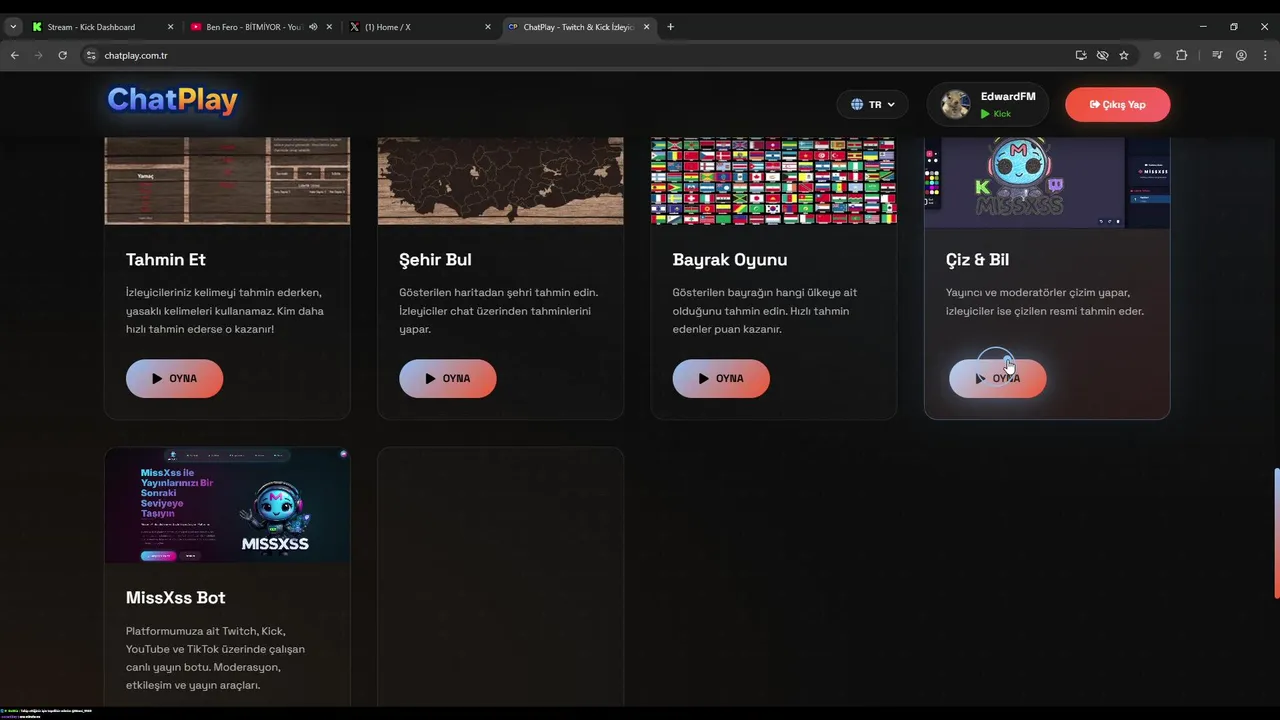Click the page vertical scrollbar thumb
This screenshot has width=1280, height=720.
point(1276,534)
